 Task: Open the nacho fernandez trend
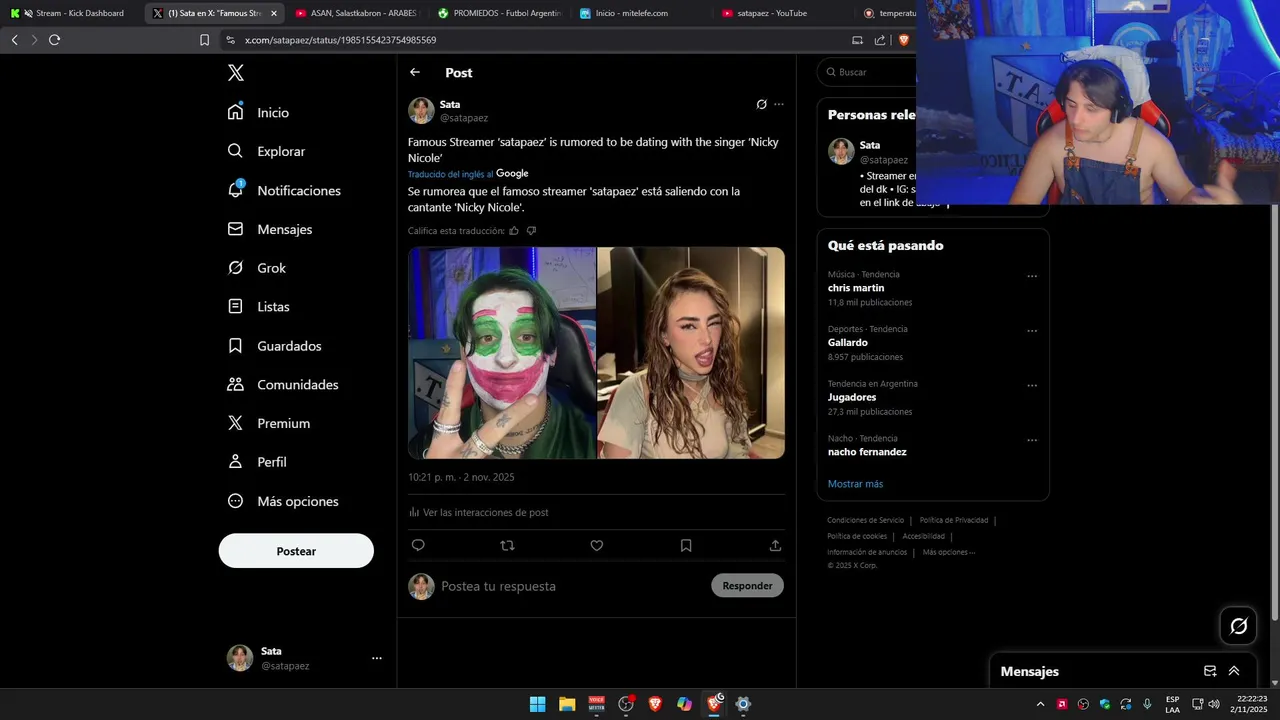tap(867, 452)
